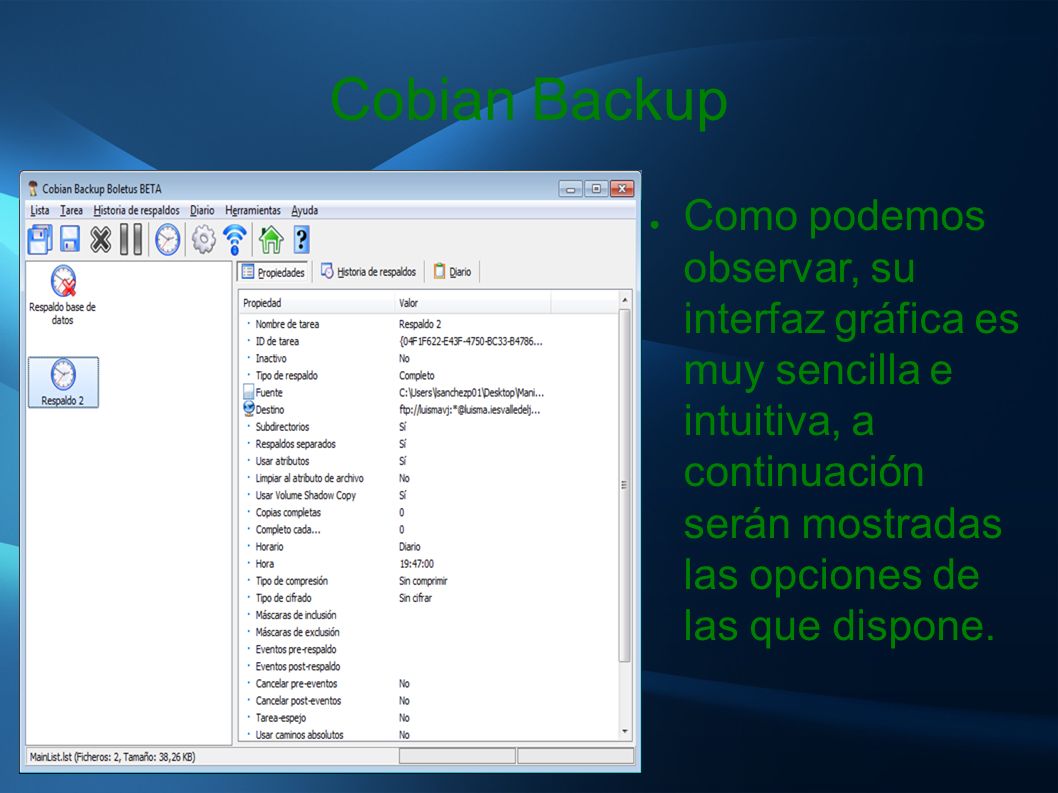Click the properties list scroll up arrow
1058x793 pixels.
[625, 300]
